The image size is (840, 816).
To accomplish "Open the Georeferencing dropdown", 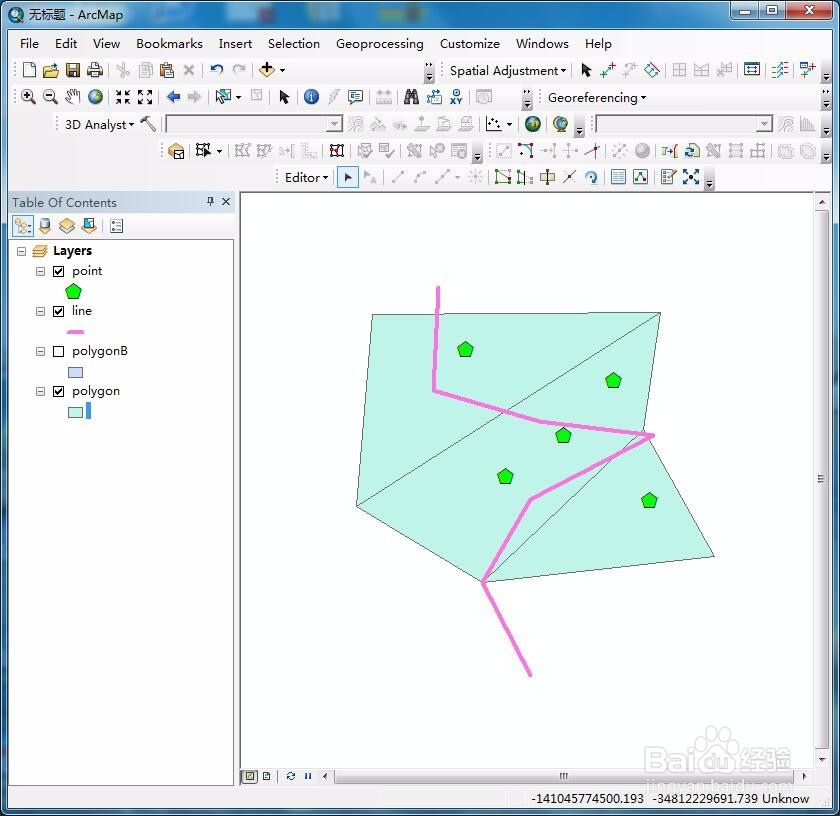I will [x=597, y=98].
